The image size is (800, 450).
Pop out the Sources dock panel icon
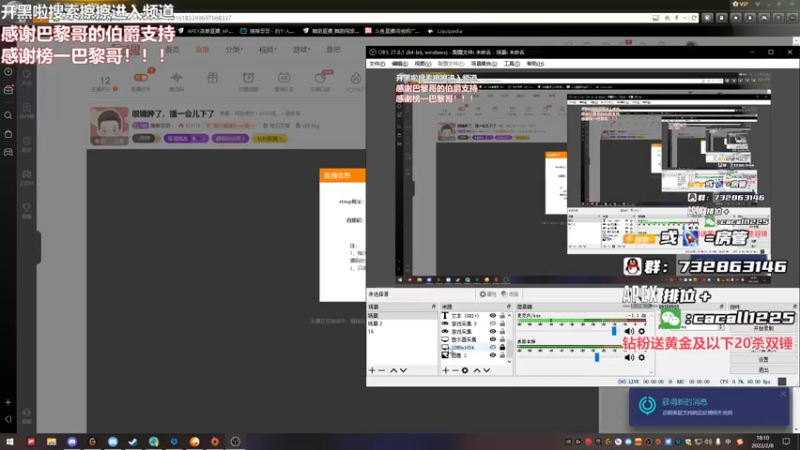tap(508, 307)
